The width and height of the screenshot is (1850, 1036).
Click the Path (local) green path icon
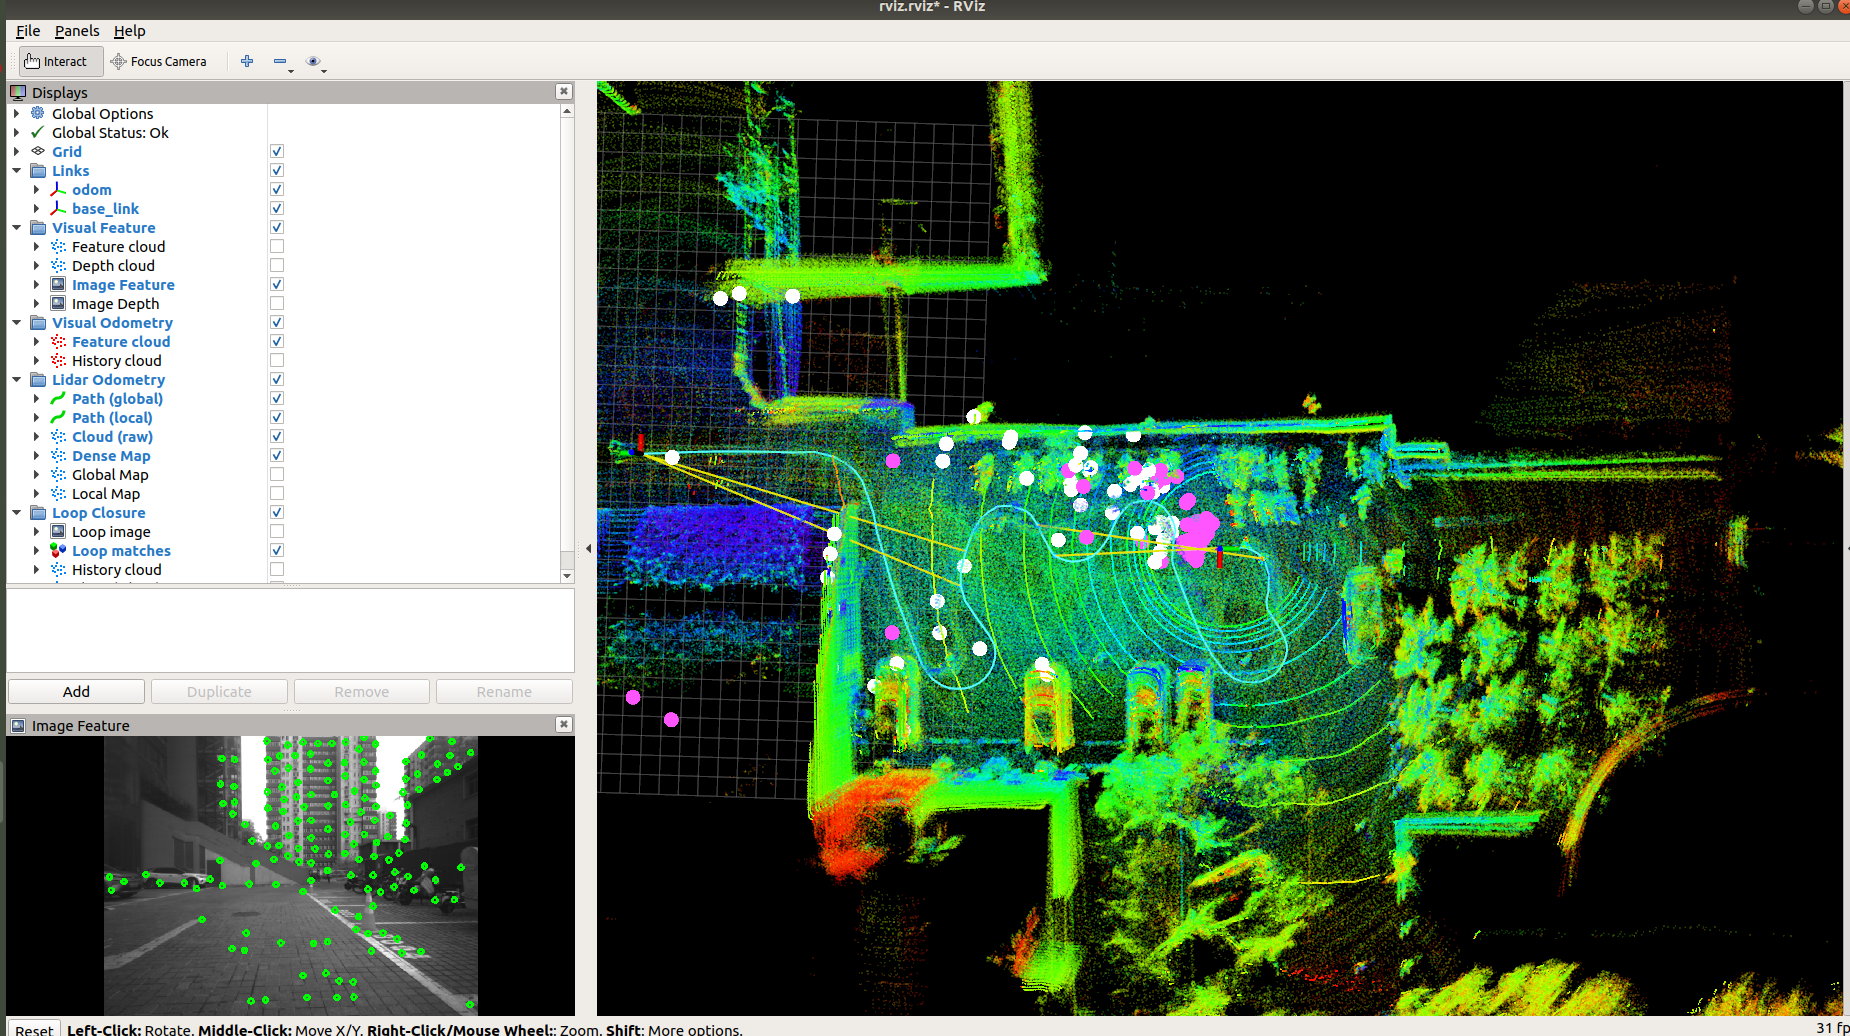click(x=58, y=417)
